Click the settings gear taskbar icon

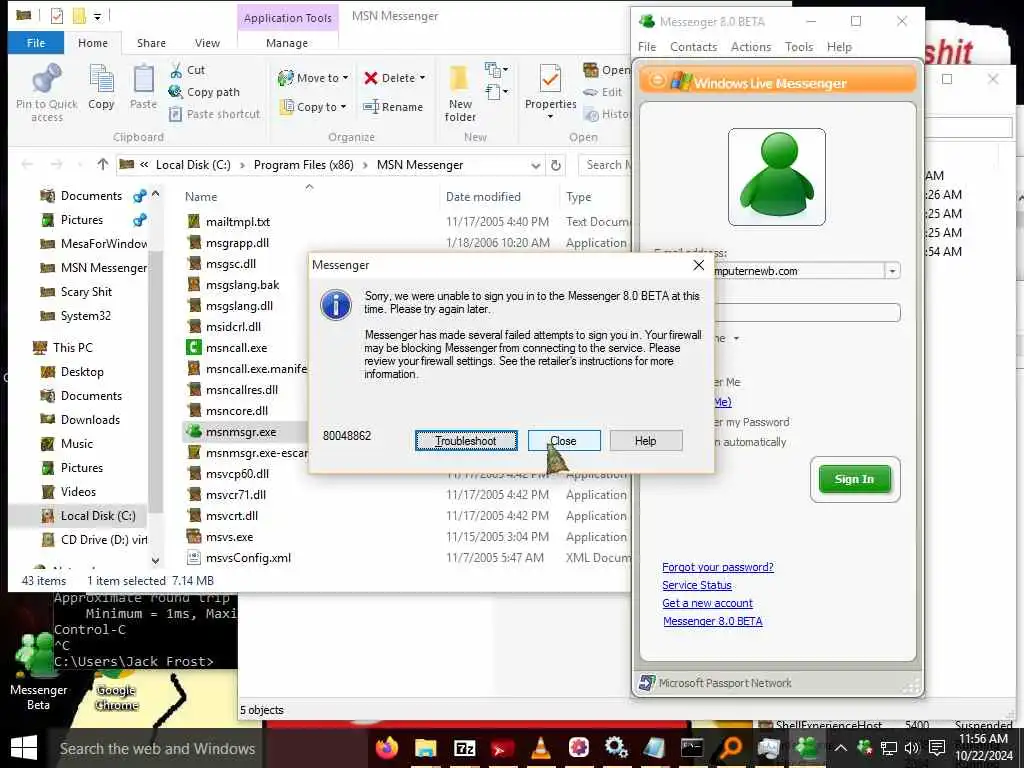616,748
